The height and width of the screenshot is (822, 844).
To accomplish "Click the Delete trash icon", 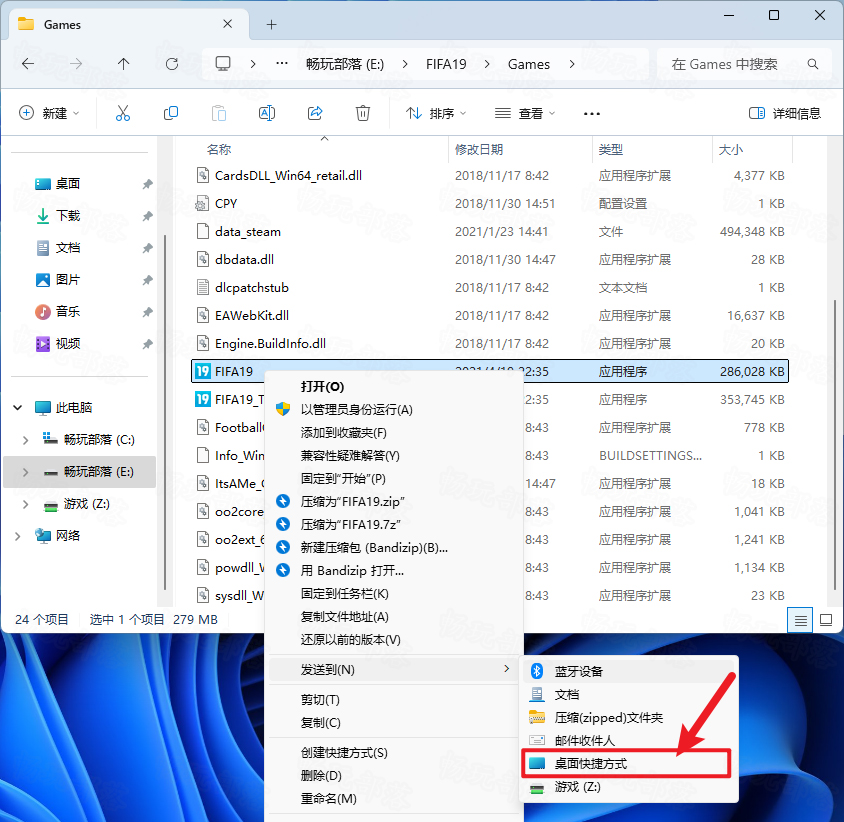I will pyautogui.click(x=363, y=113).
